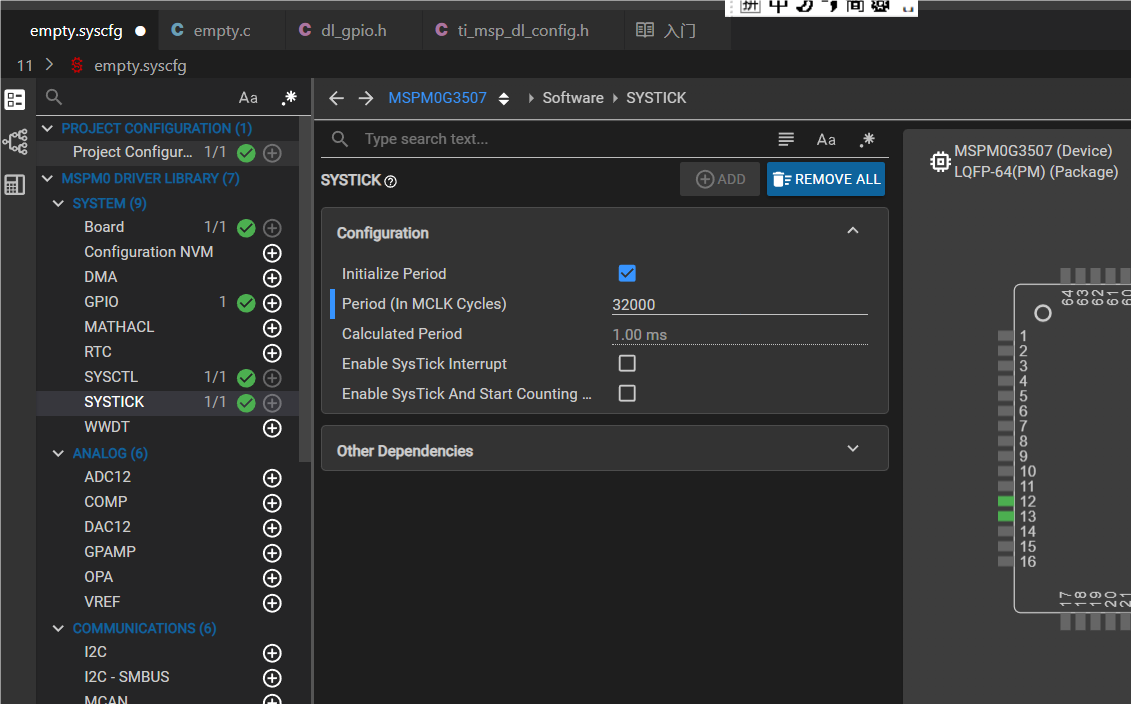The height and width of the screenshot is (704, 1131).
Task: Collapse the Configuration section
Action: 853,231
